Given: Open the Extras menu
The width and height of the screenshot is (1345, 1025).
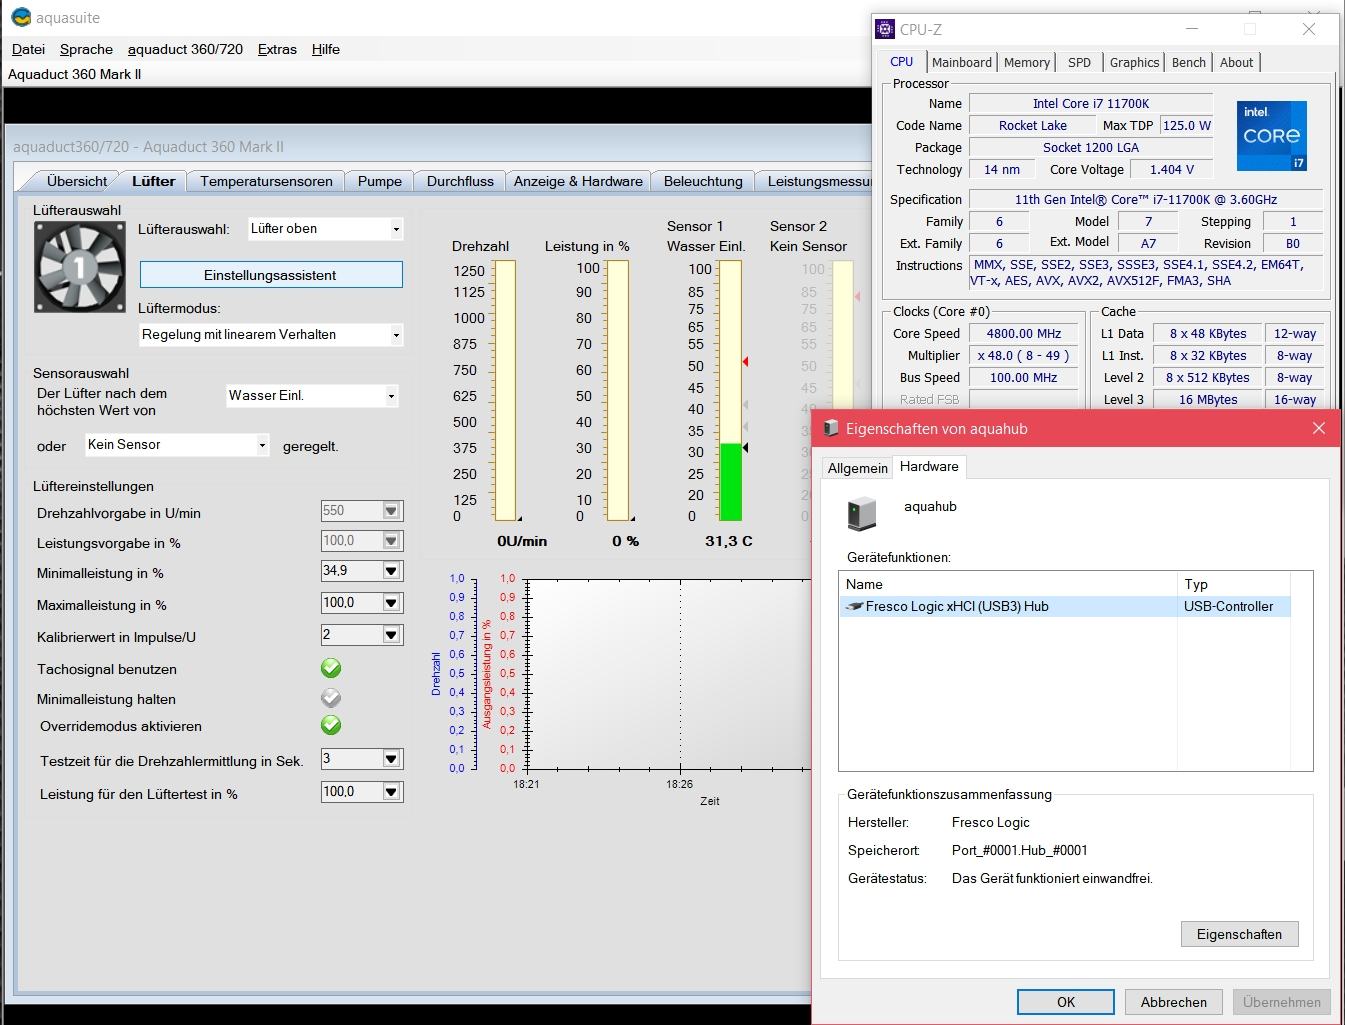Looking at the screenshot, I should tap(277, 49).
